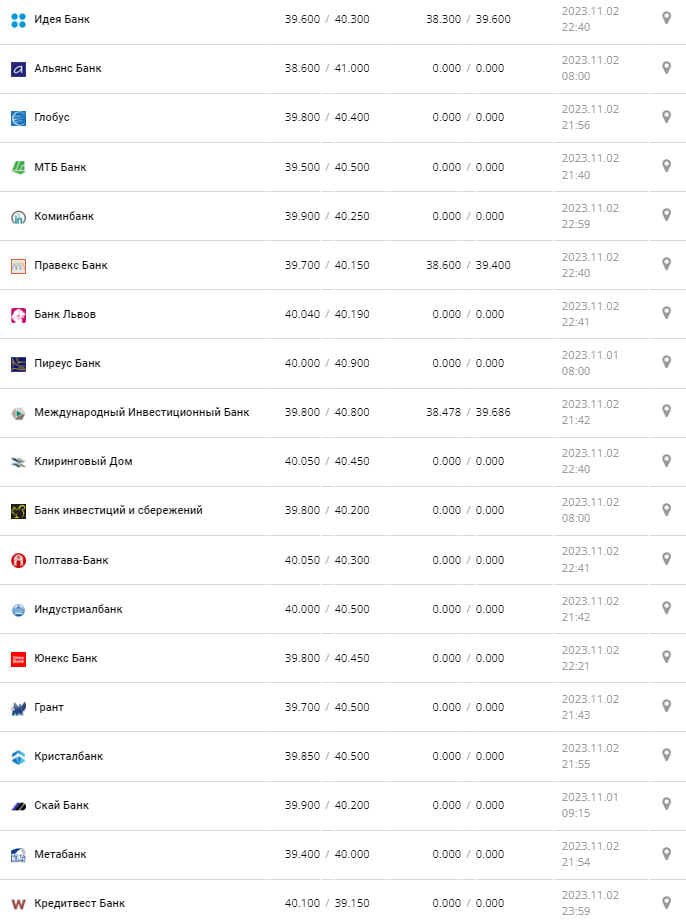The width and height of the screenshot is (686, 920).
Task: Click the МТБ Банк logo icon
Action: (18, 167)
